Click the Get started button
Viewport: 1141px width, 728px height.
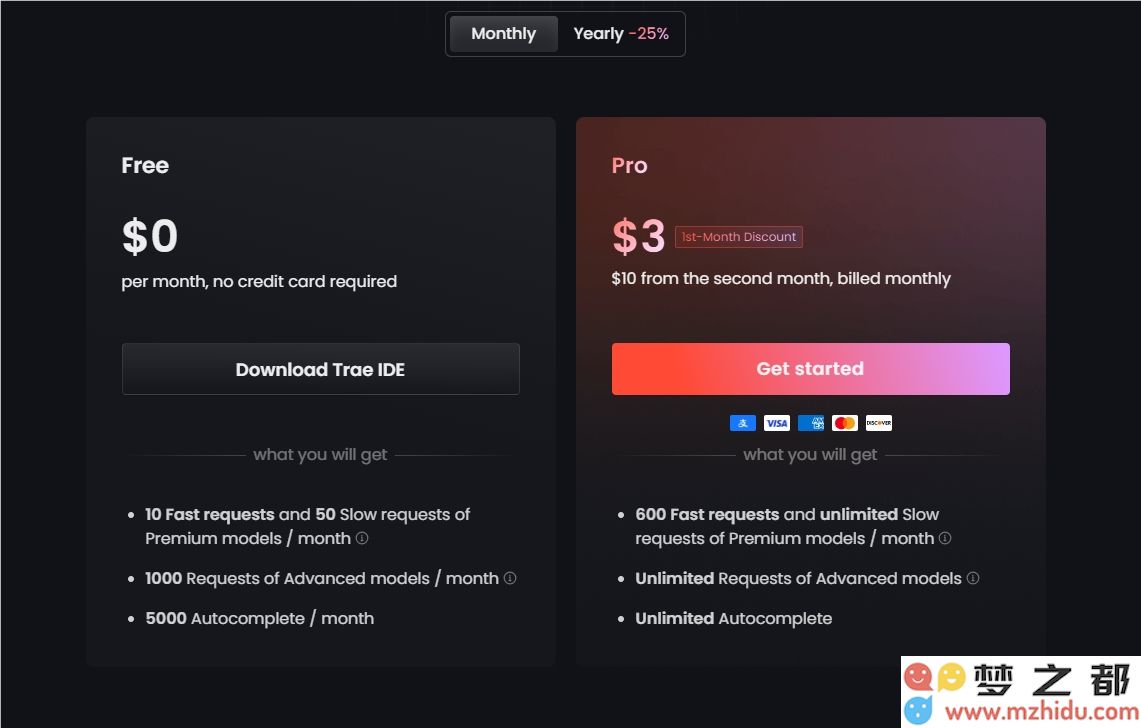pos(810,369)
